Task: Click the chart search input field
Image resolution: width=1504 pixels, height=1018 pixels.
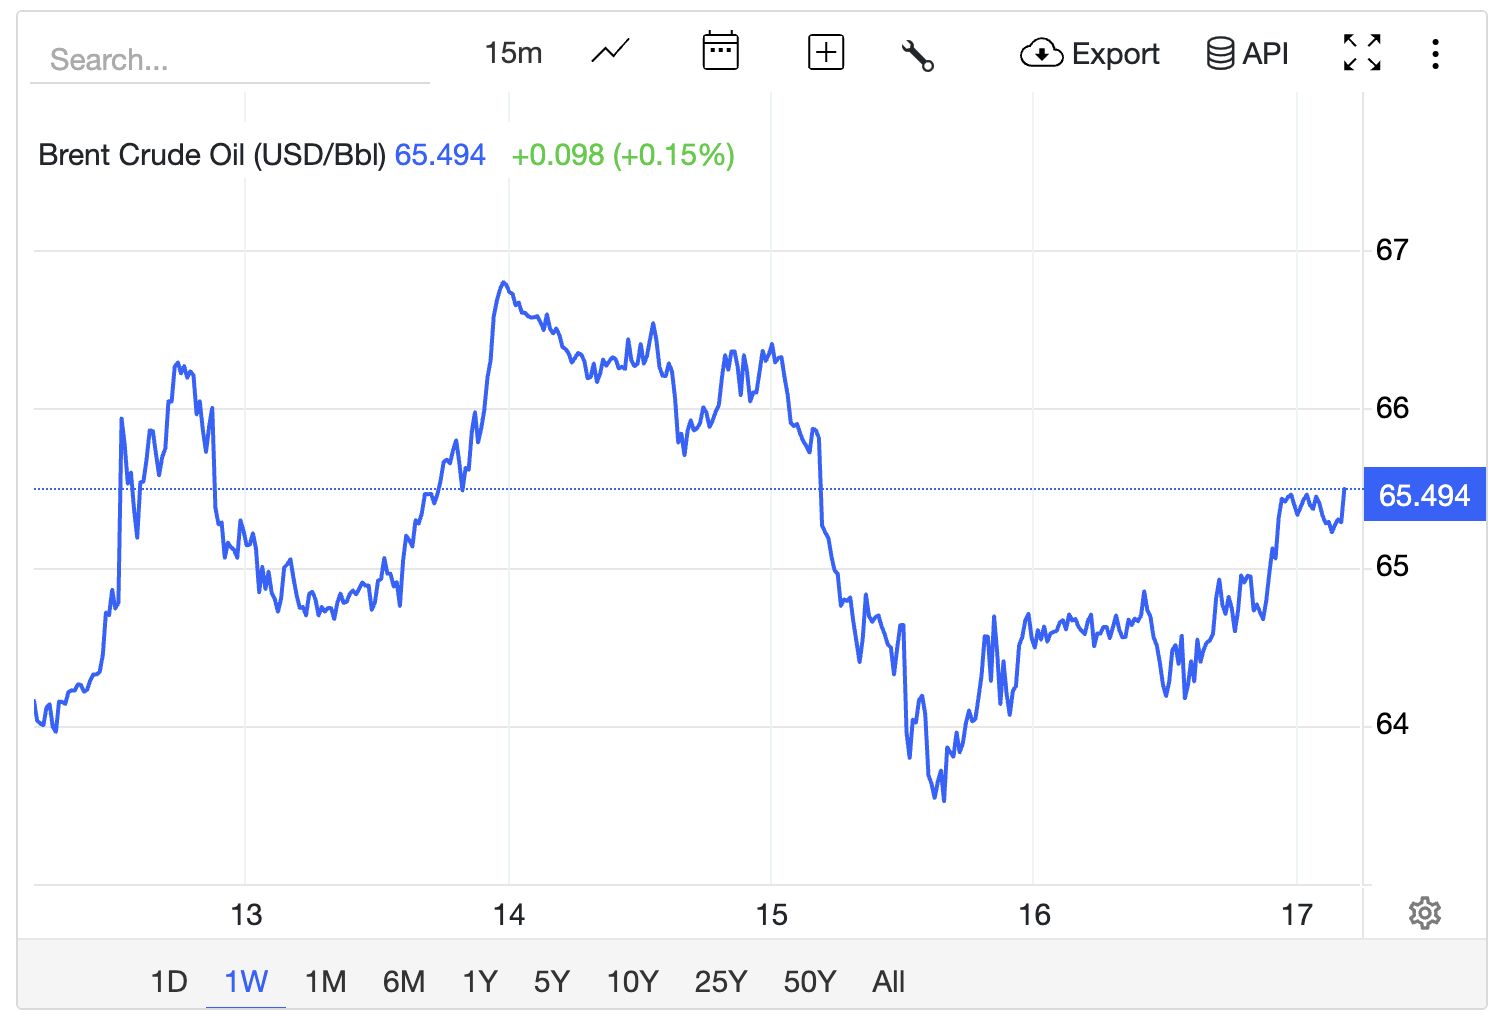Action: [230, 59]
